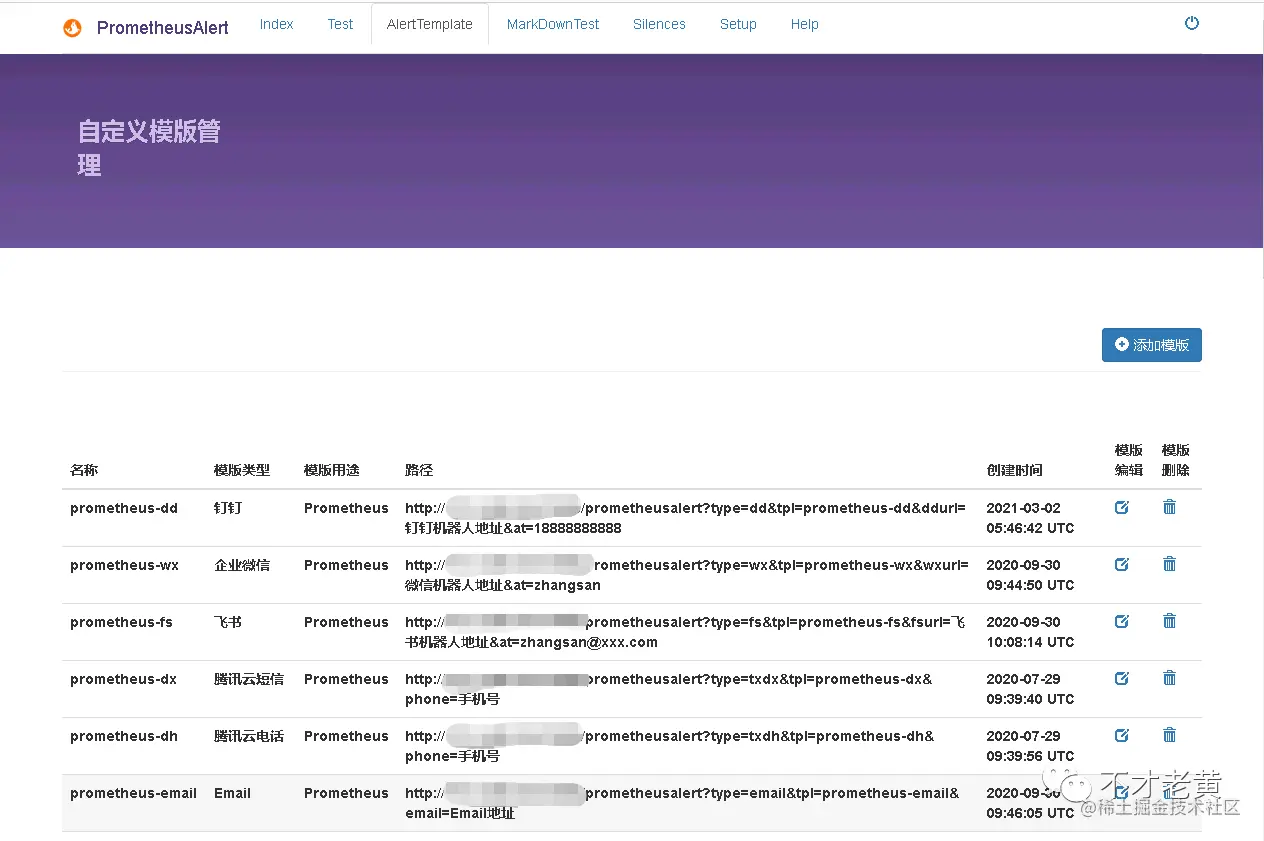Open the Test menu item
This screenshot has width=1264, height=841.
(x=340, y=24)
